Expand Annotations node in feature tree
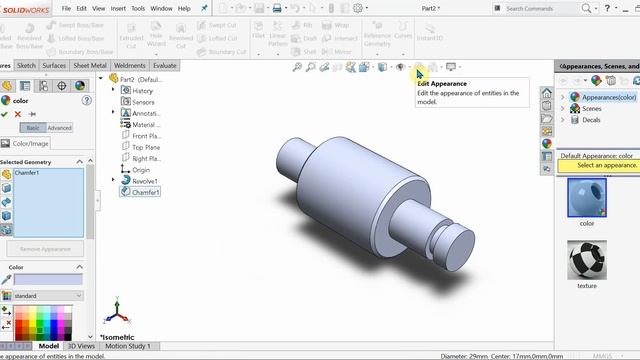 coord(113,111)
